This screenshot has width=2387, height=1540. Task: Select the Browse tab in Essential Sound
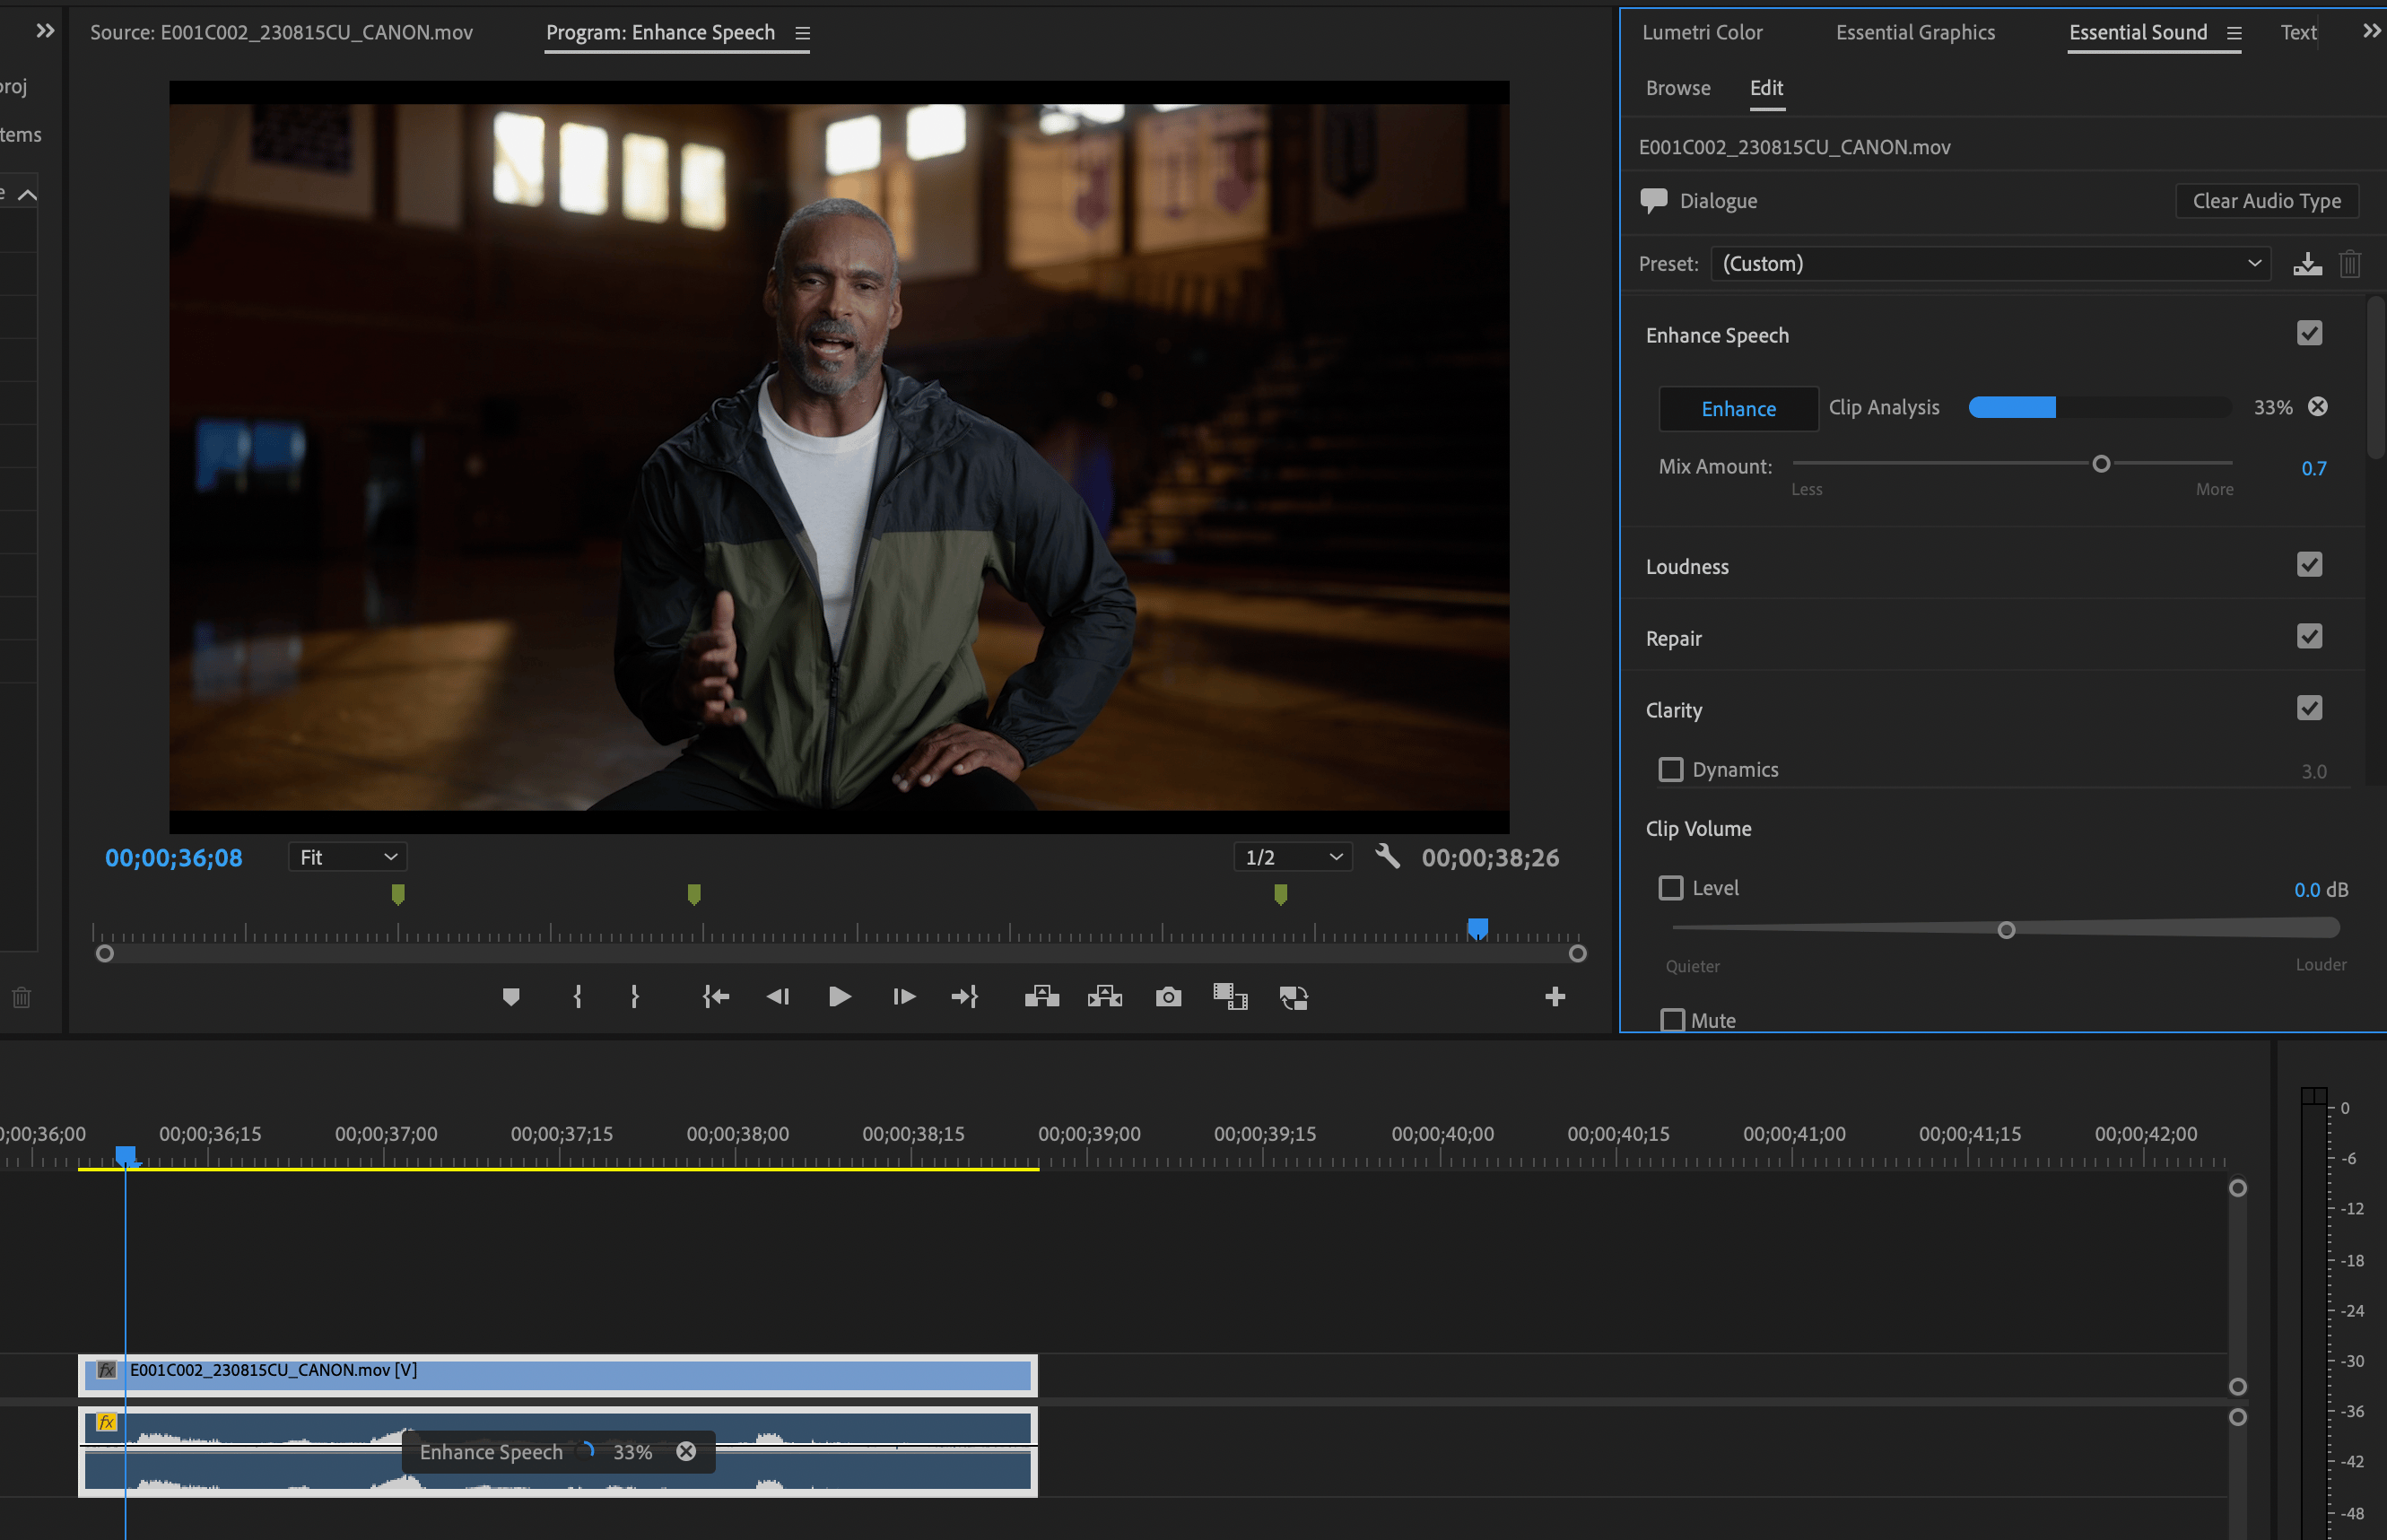click(1677, 85)
